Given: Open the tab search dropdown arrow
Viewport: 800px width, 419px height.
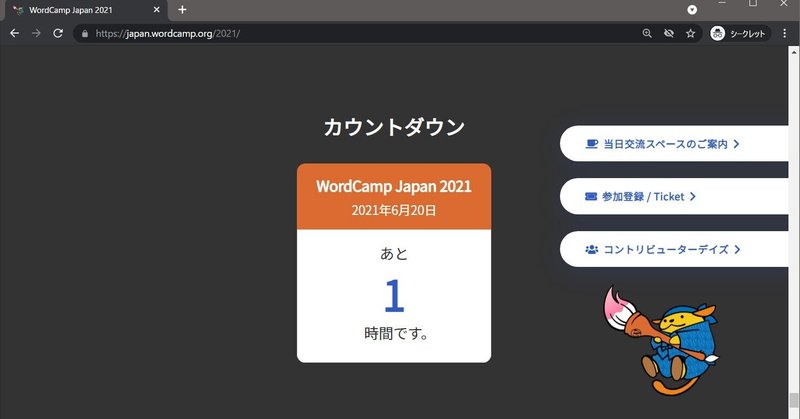Looking at the screenshot, I should click(x=692, y=10).
